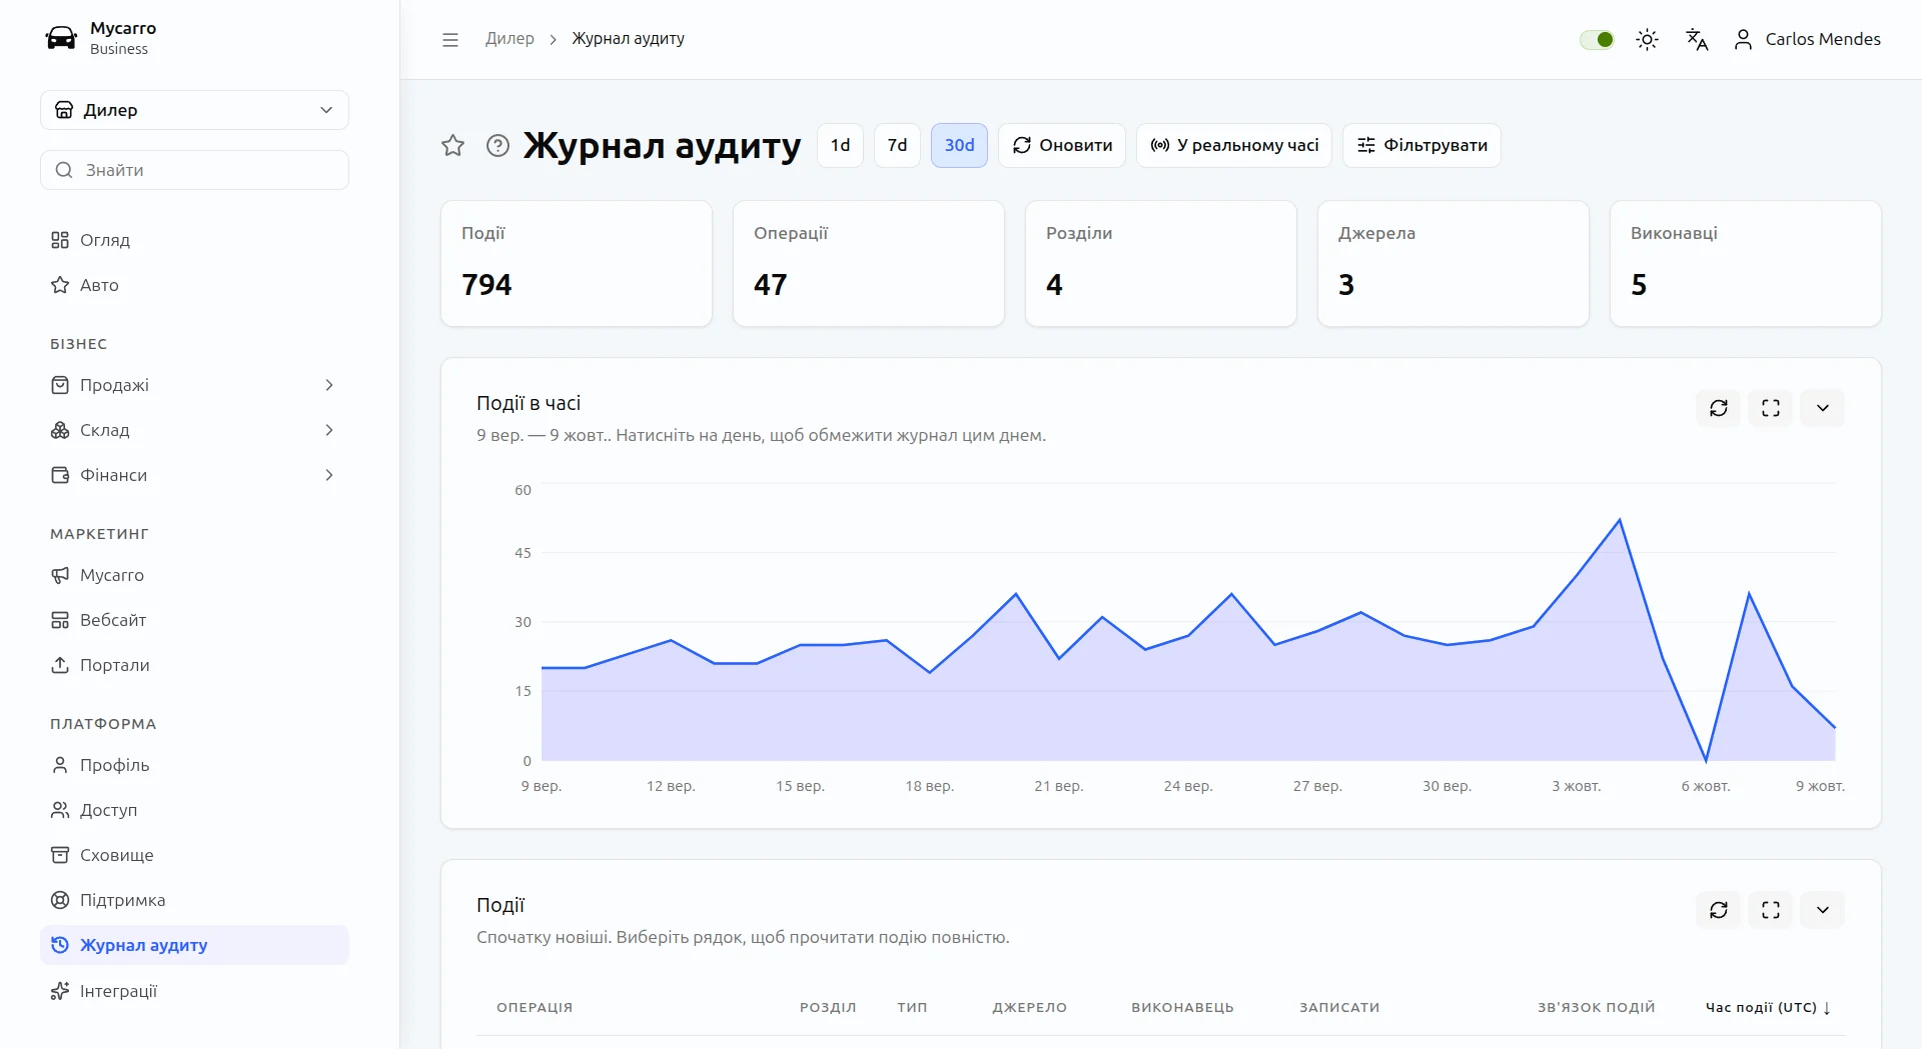Open the Дилер workspace dropdown
Screen dimensions: 1922x1049
tap(195, 110)
